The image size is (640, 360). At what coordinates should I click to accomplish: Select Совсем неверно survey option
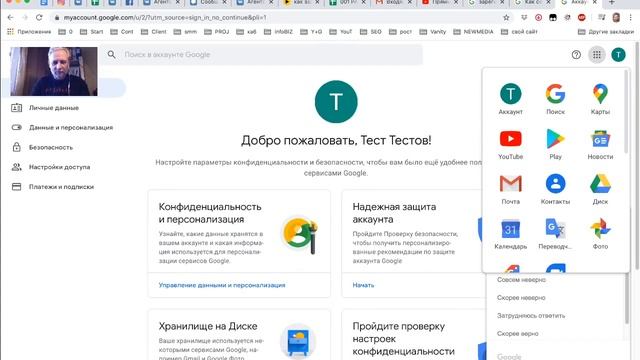click(521, 280)
